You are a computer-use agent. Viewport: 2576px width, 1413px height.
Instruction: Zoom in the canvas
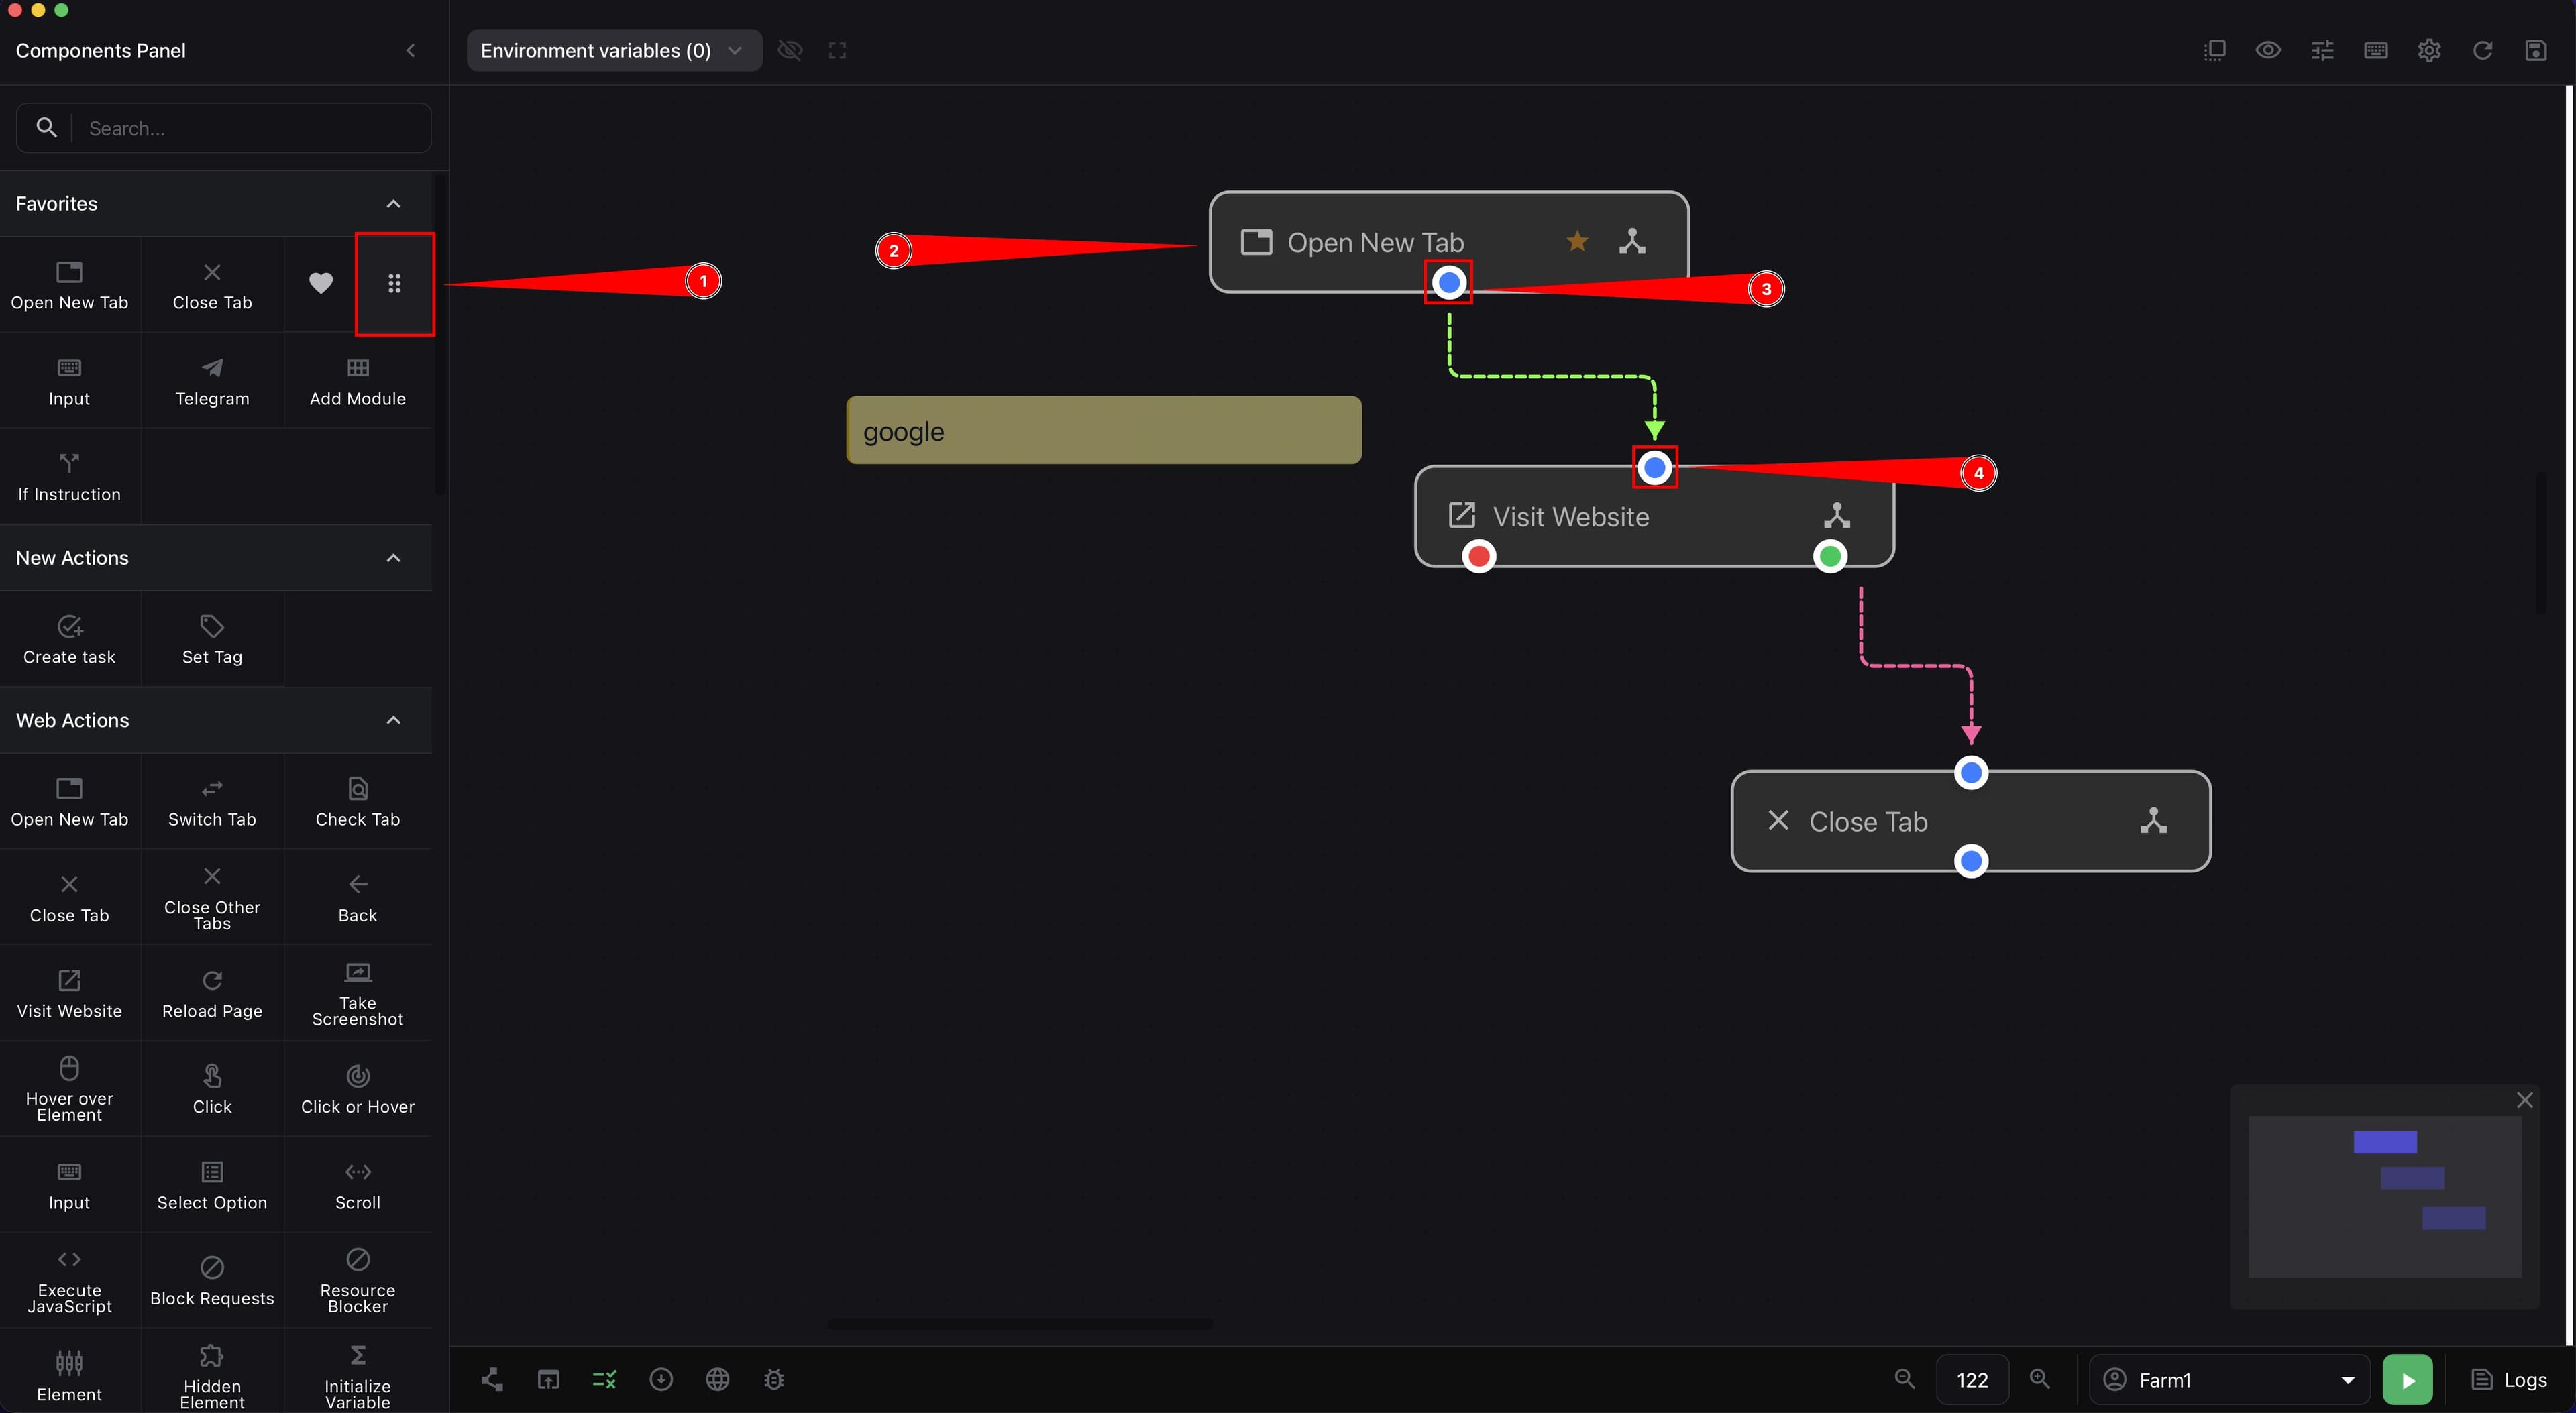(x=2039, y=1379)
